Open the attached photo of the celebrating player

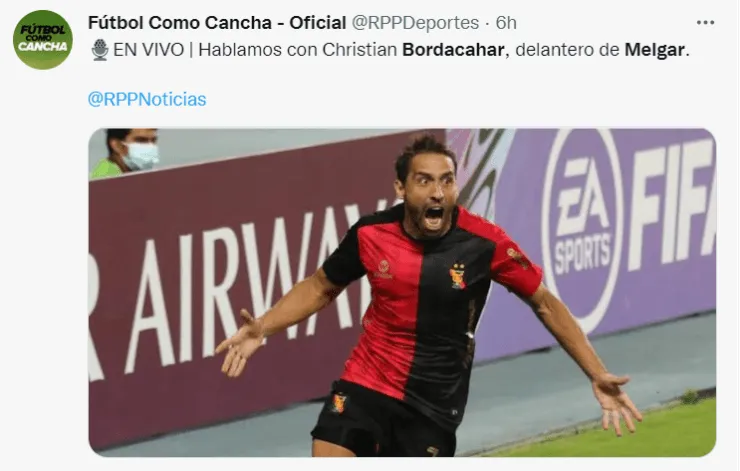coord(402,292)
